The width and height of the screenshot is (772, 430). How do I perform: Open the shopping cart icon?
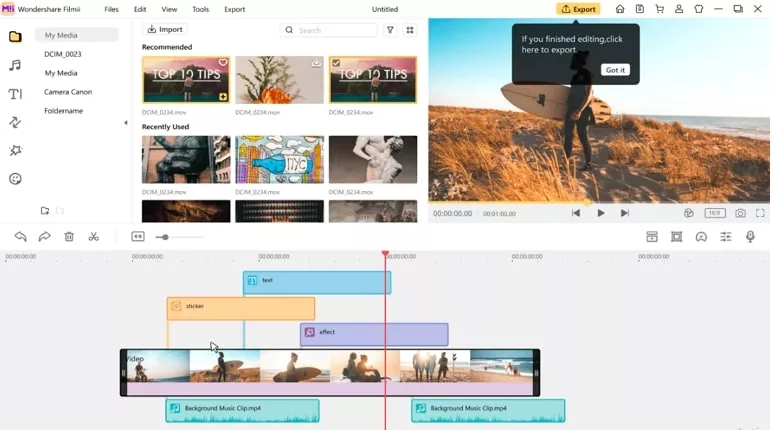659,9
